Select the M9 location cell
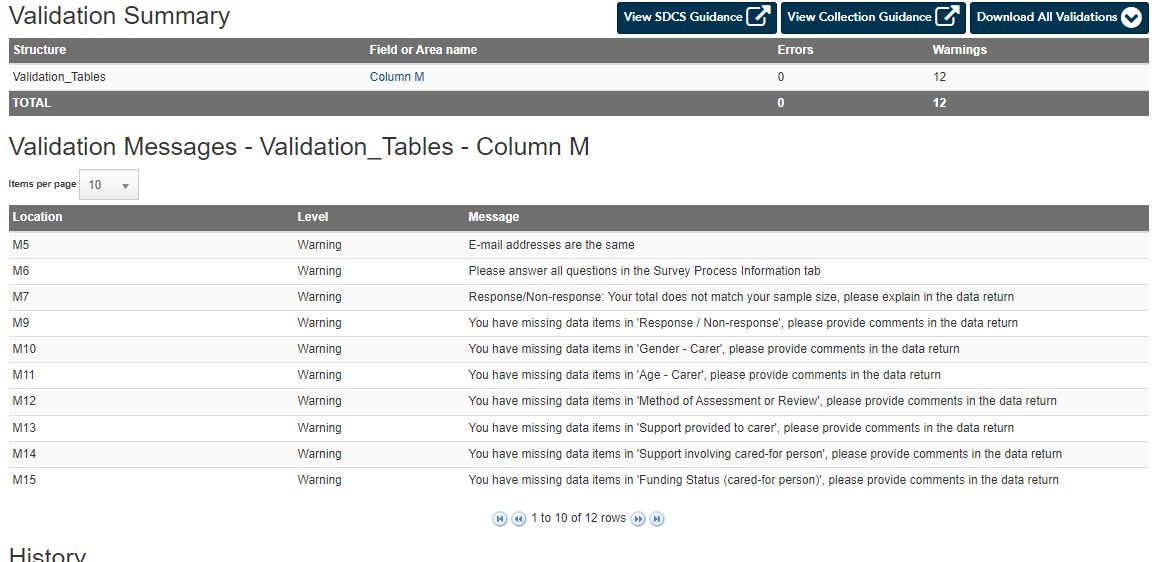This screenshot has height=562, width=1165. 21,323
